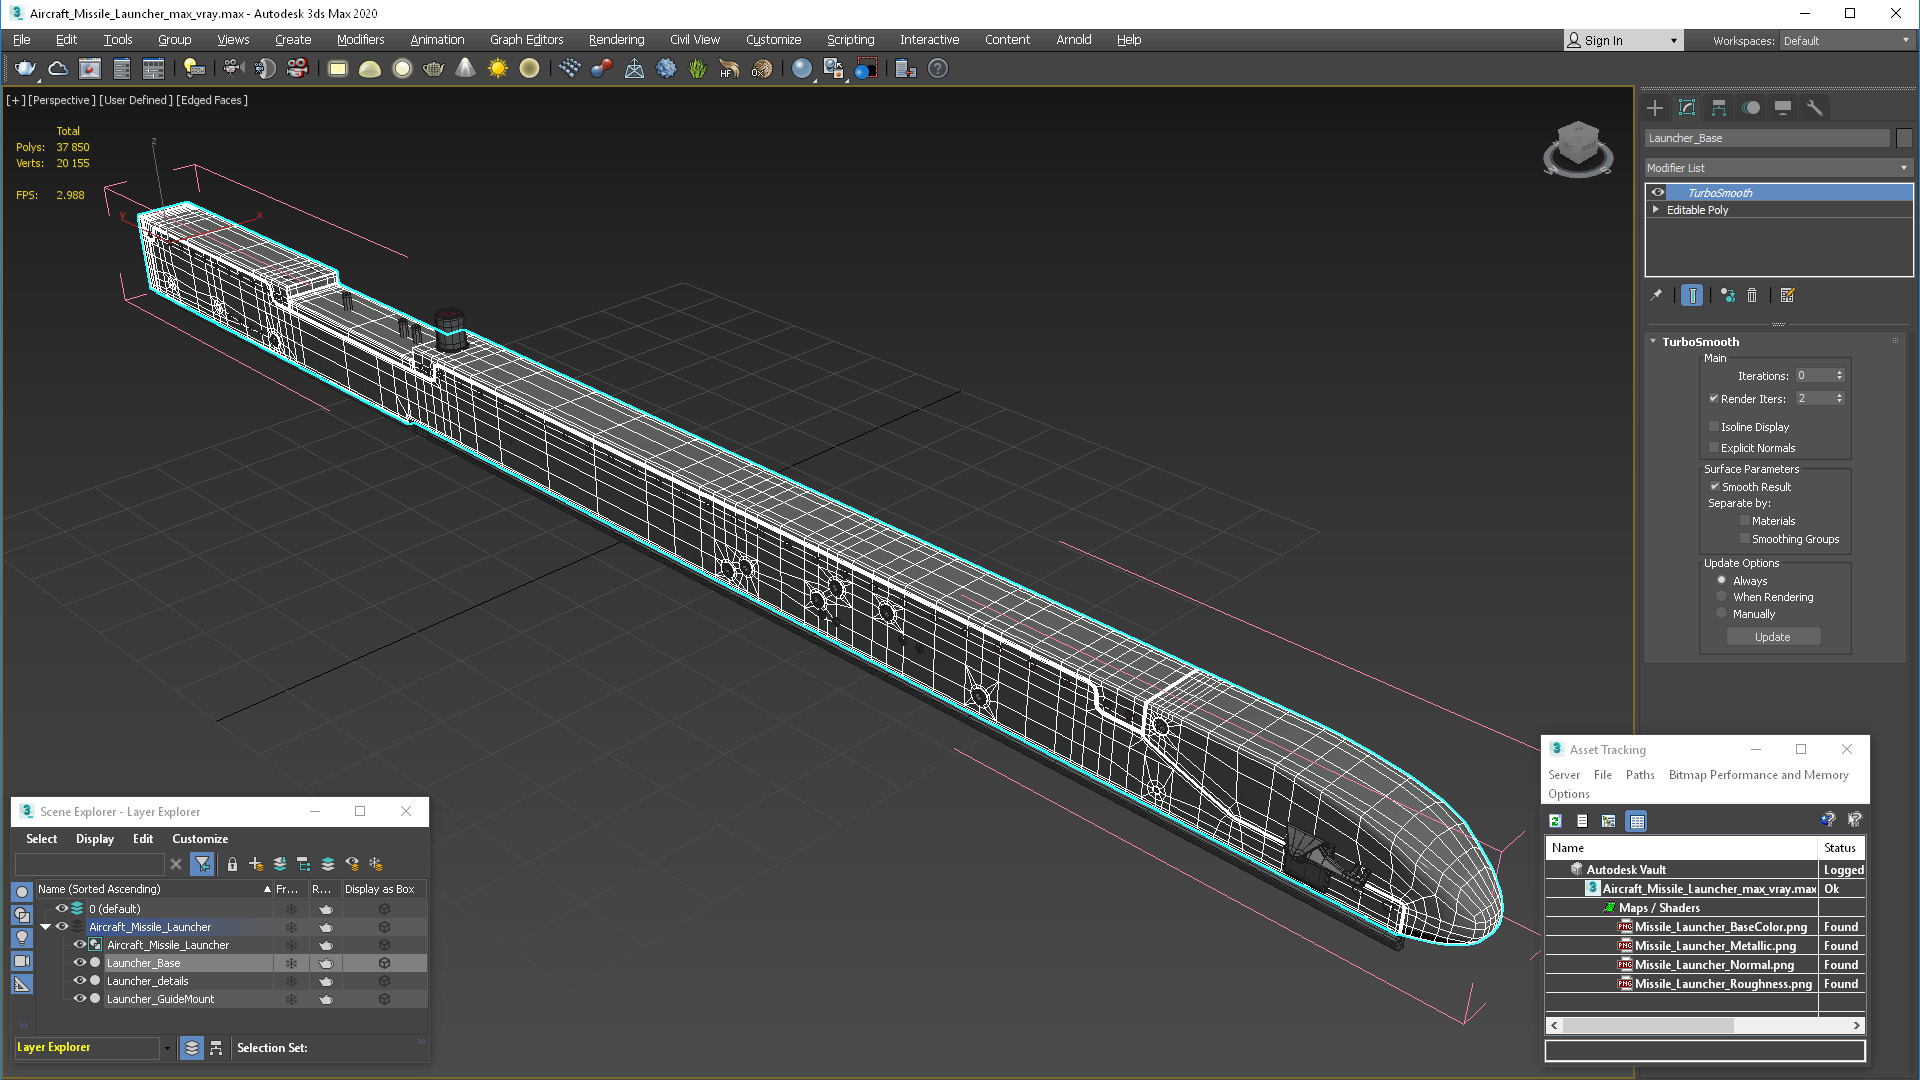The width and height of the screenshot is (1920, 1080).
Task: Open the Workspaces Default dropdown
Action: pyautogui.click(x=1846, y=41)
